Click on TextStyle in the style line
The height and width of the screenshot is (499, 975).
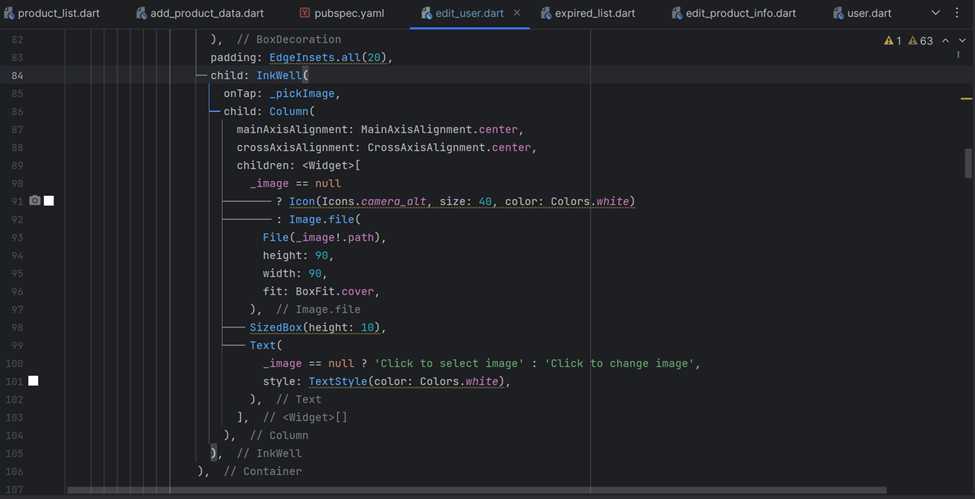[338, 381]
